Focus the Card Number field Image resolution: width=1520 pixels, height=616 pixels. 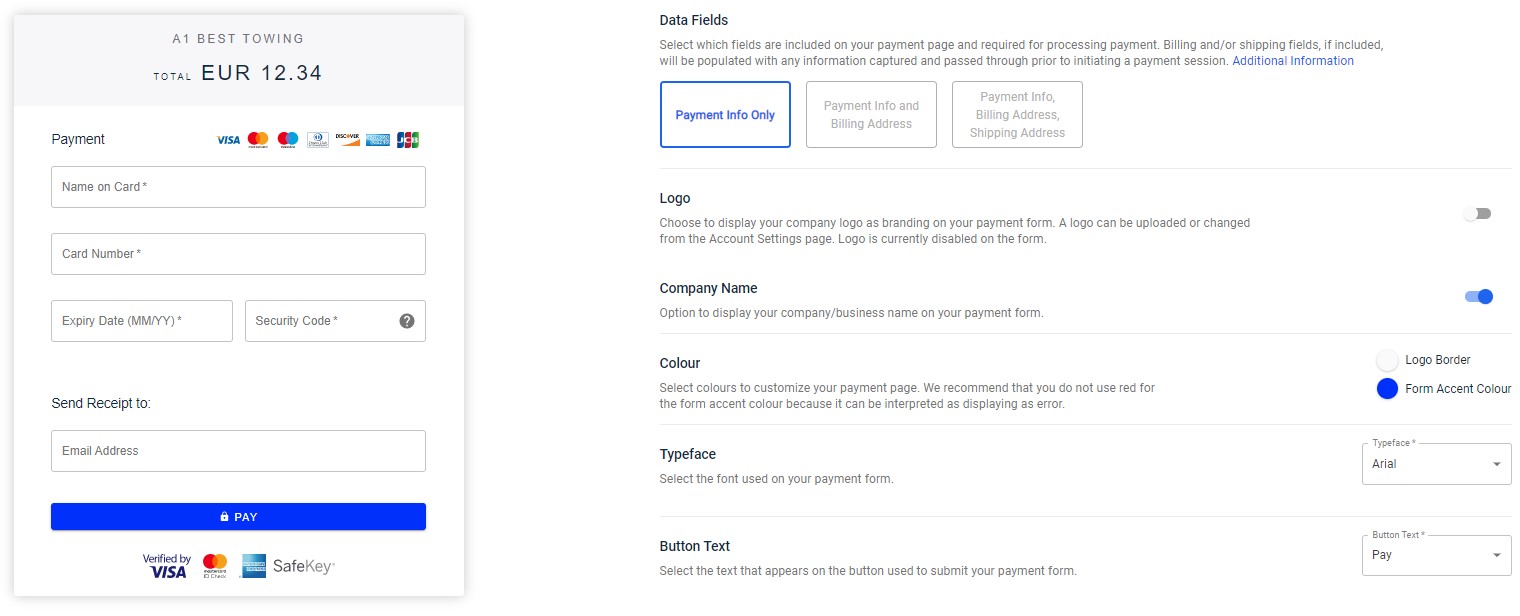pos(238,254)
